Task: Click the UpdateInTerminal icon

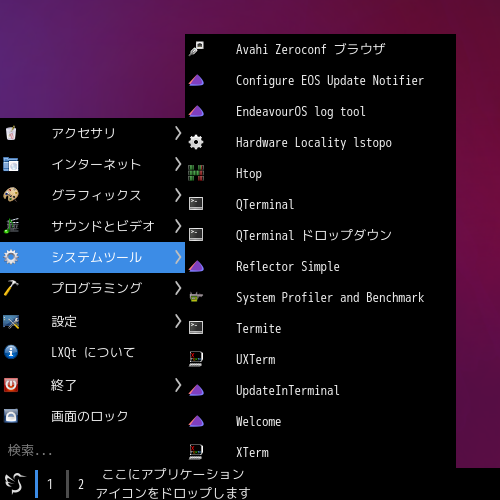Action: (x=196, y=390)
